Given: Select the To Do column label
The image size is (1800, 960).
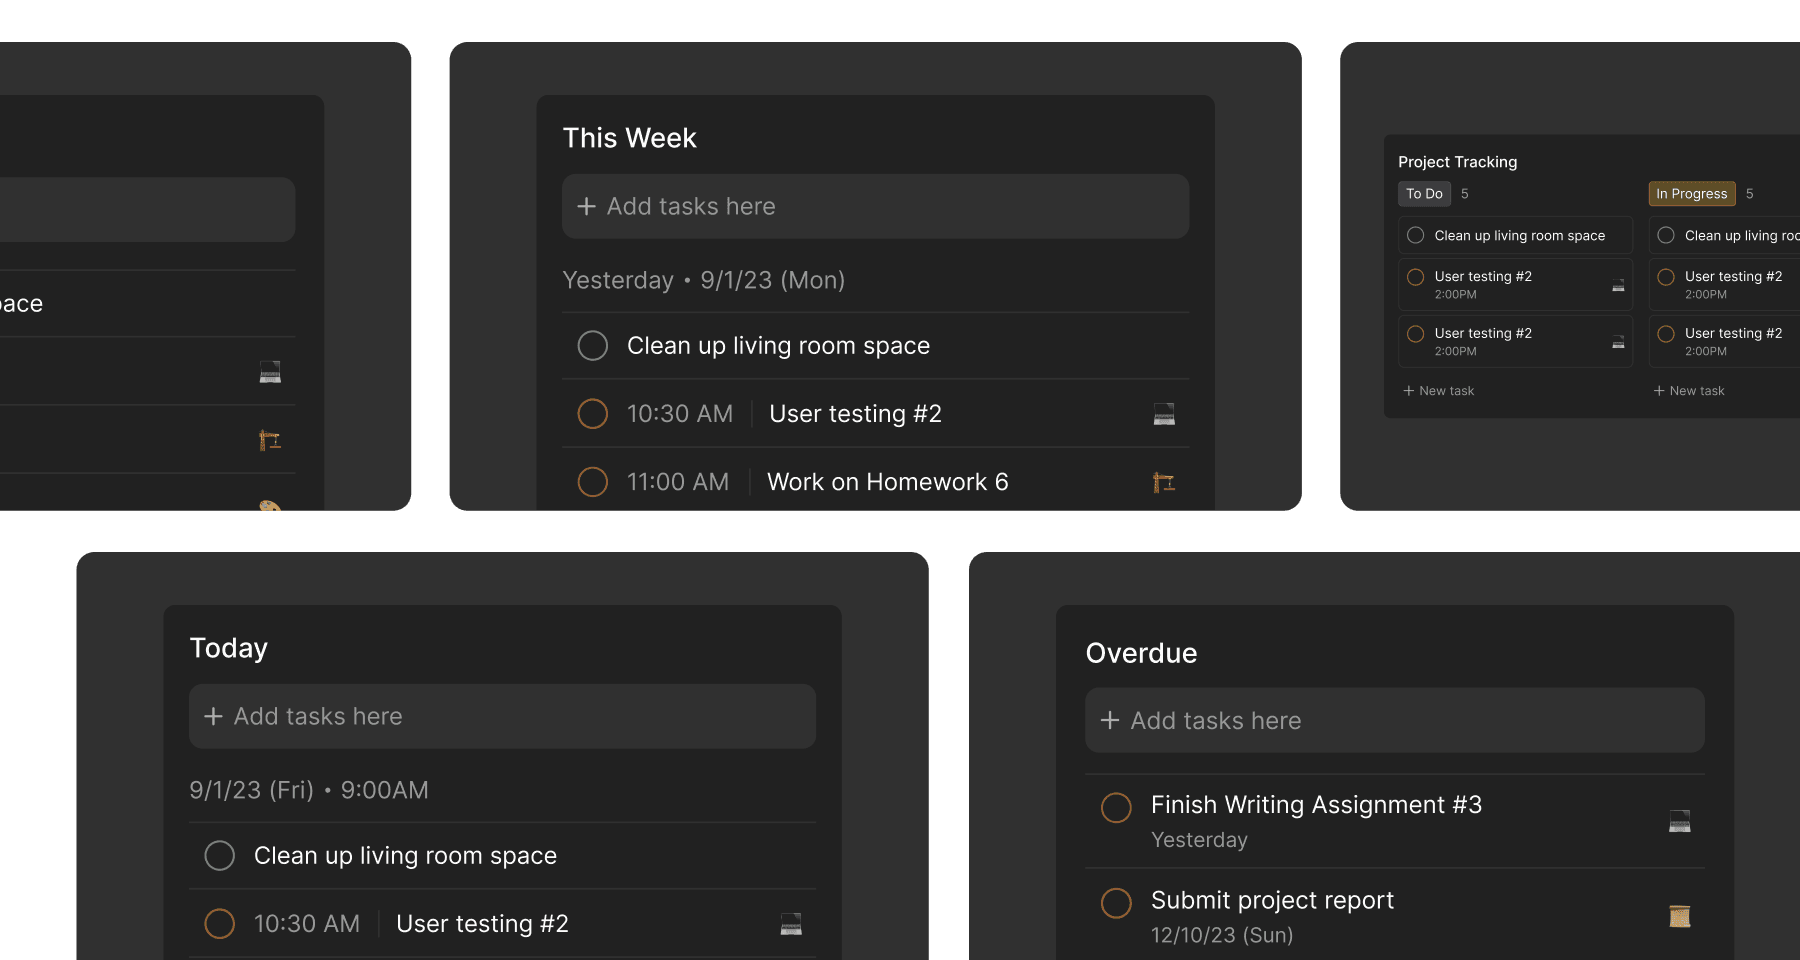Looking at the screenshot, I should 1424,194.
